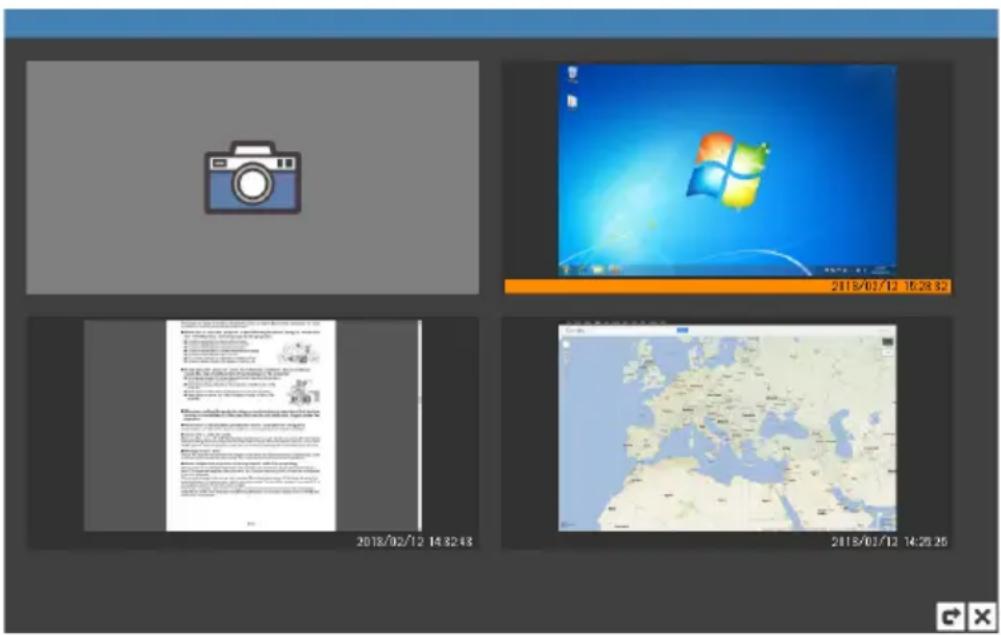Screen dimensions: 1001x635
Task: Click the camera capture icon
Action: [x=253, y=177]
